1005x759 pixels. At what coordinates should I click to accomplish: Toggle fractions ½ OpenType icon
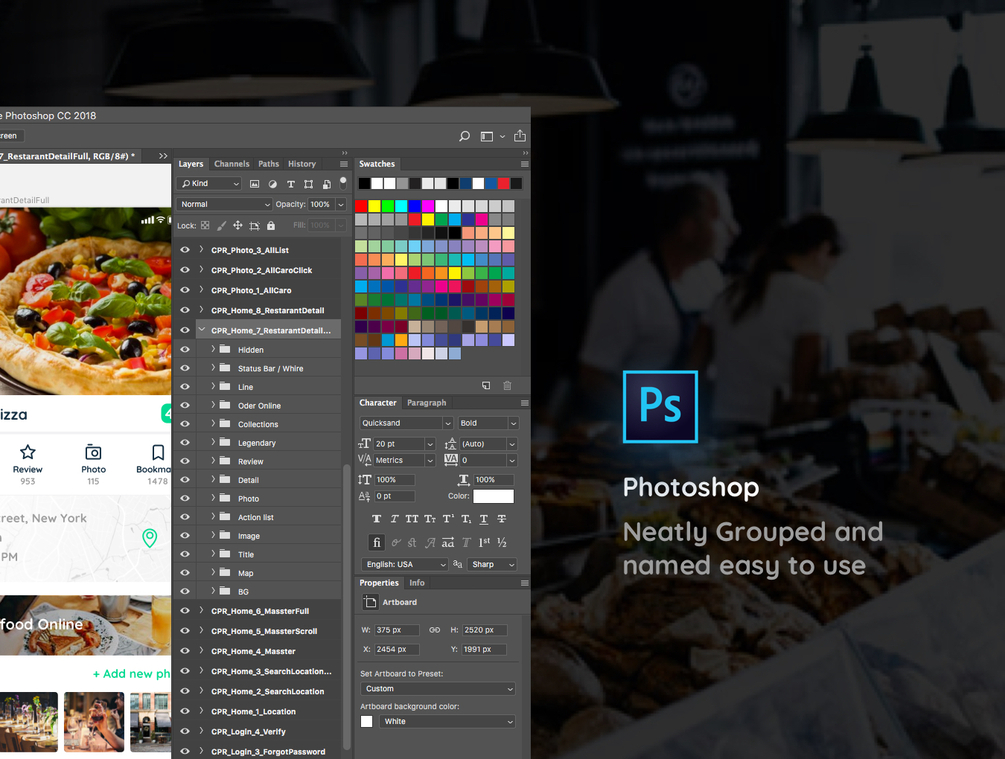coord(502,542)
